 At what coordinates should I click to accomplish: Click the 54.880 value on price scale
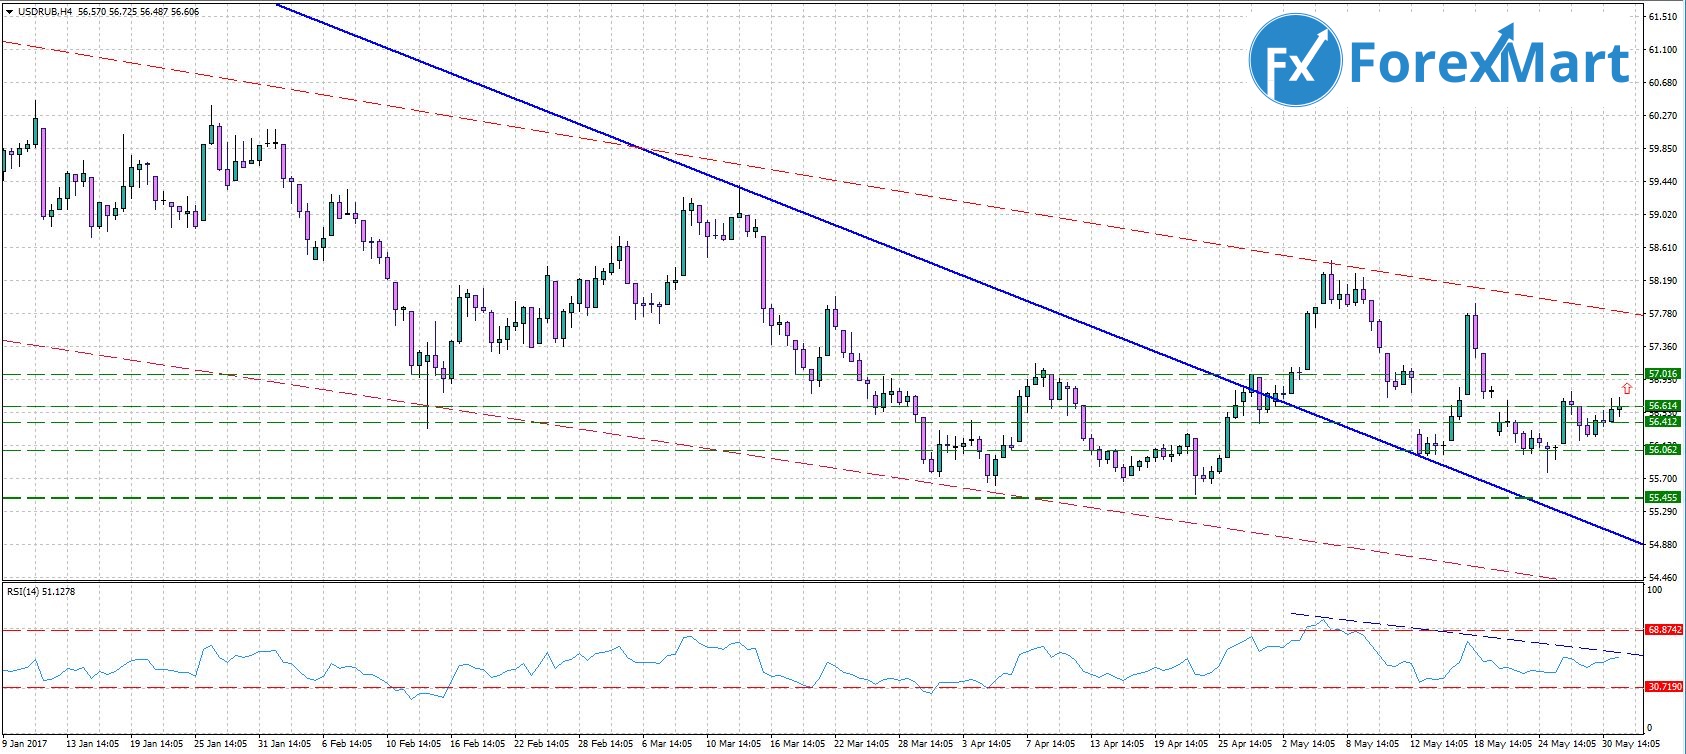coord(1662,545)
